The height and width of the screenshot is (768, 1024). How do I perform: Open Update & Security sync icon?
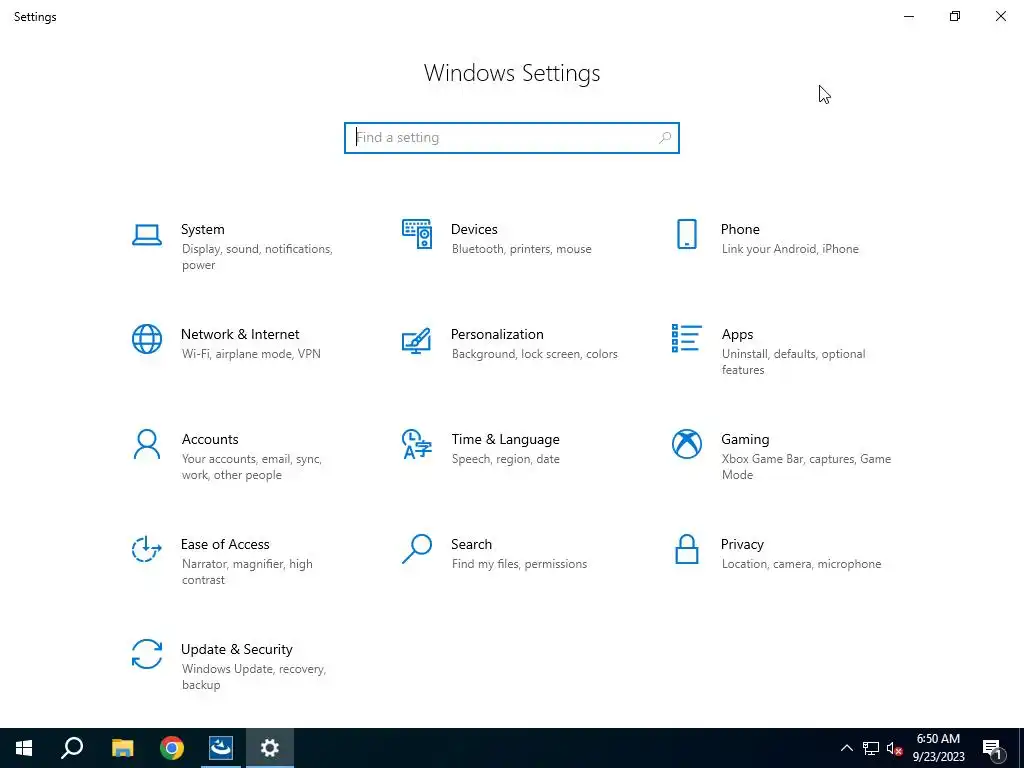(x=146, y=654)
